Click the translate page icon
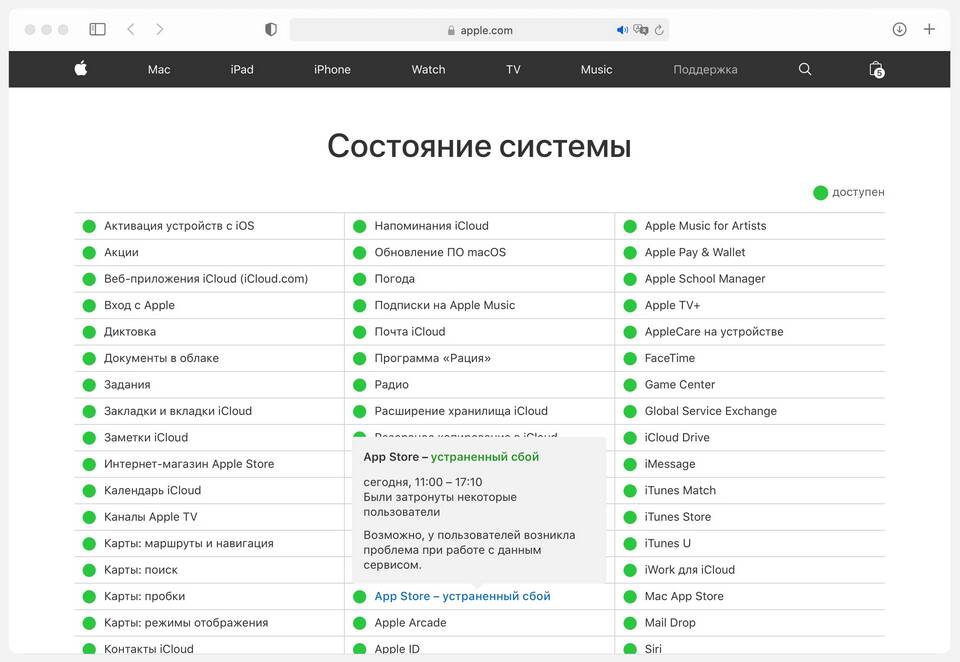 pyautogui.click(x=641, y=30)
